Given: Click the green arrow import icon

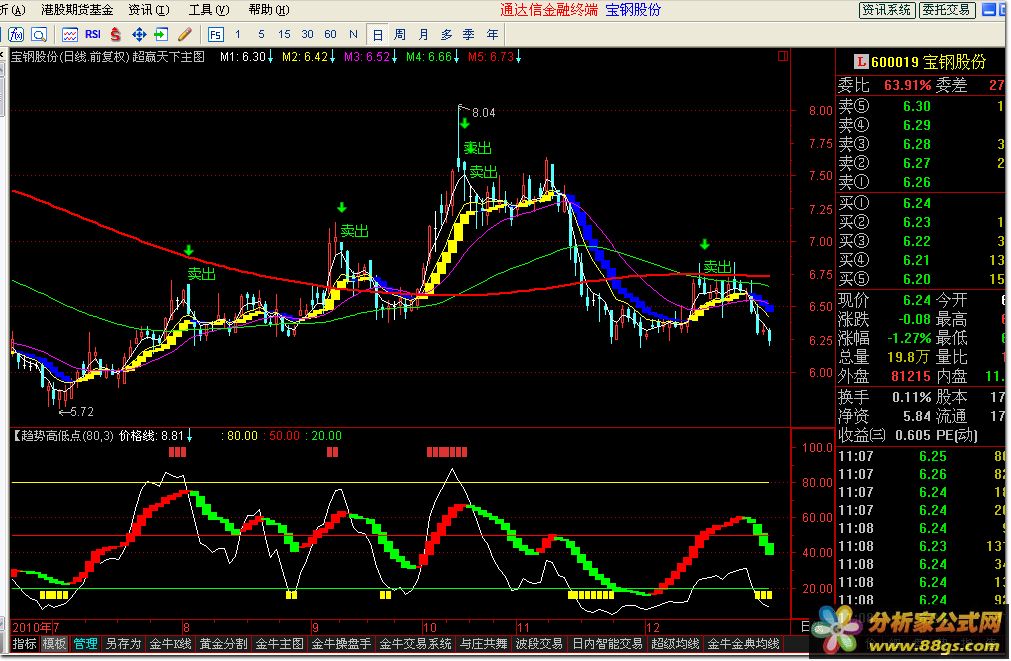Looking at the screenshot, I should coord(161,35).
